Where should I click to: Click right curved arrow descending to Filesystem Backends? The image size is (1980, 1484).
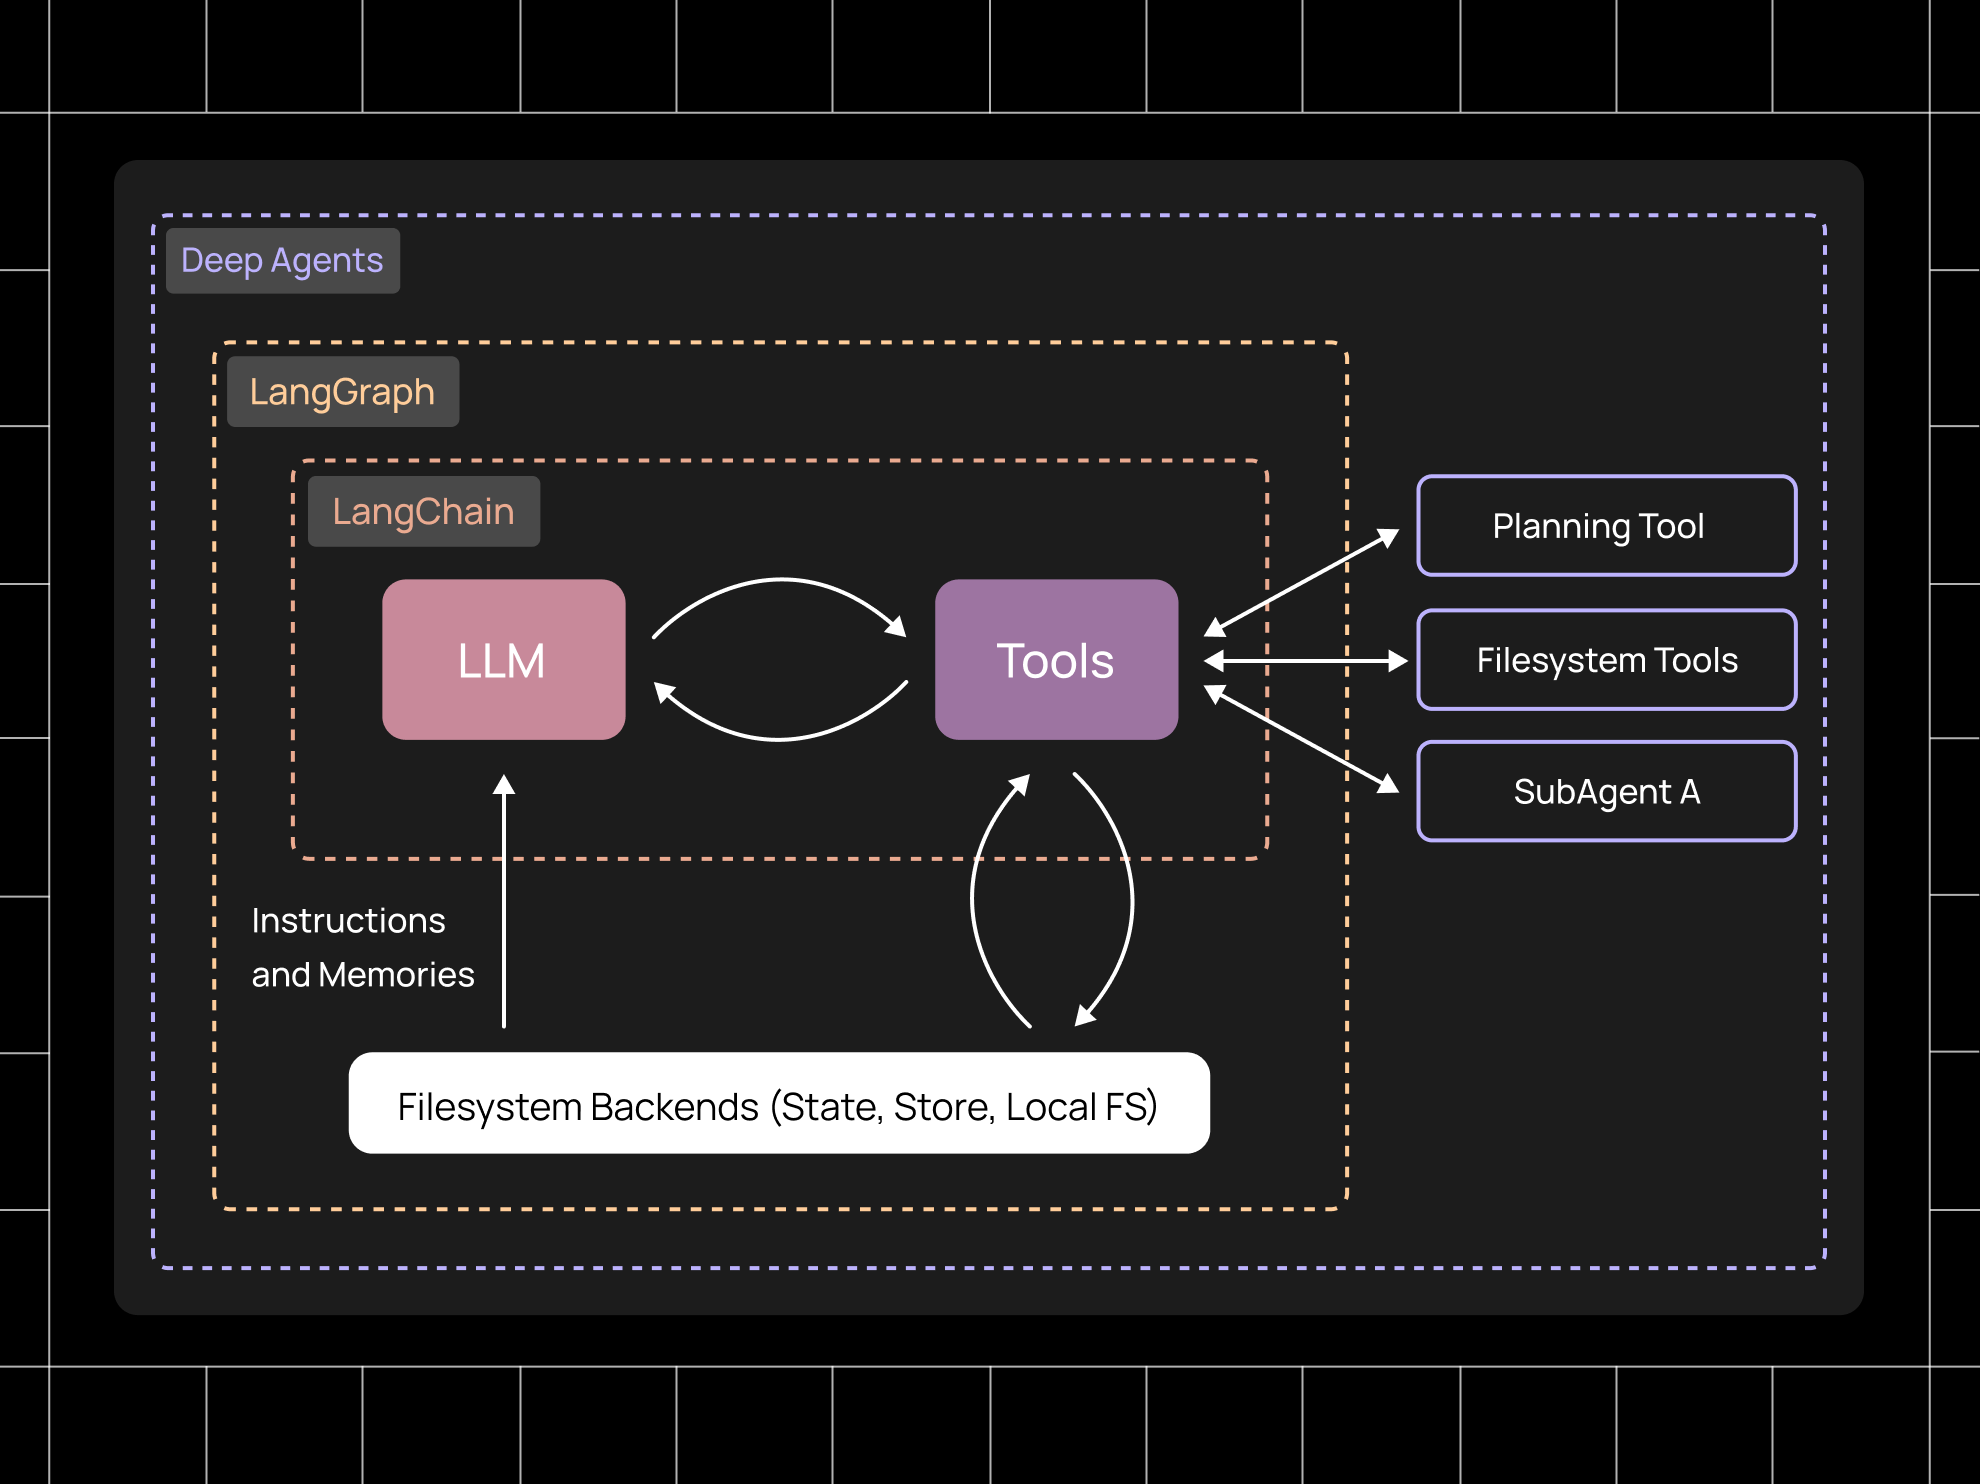1131,900
